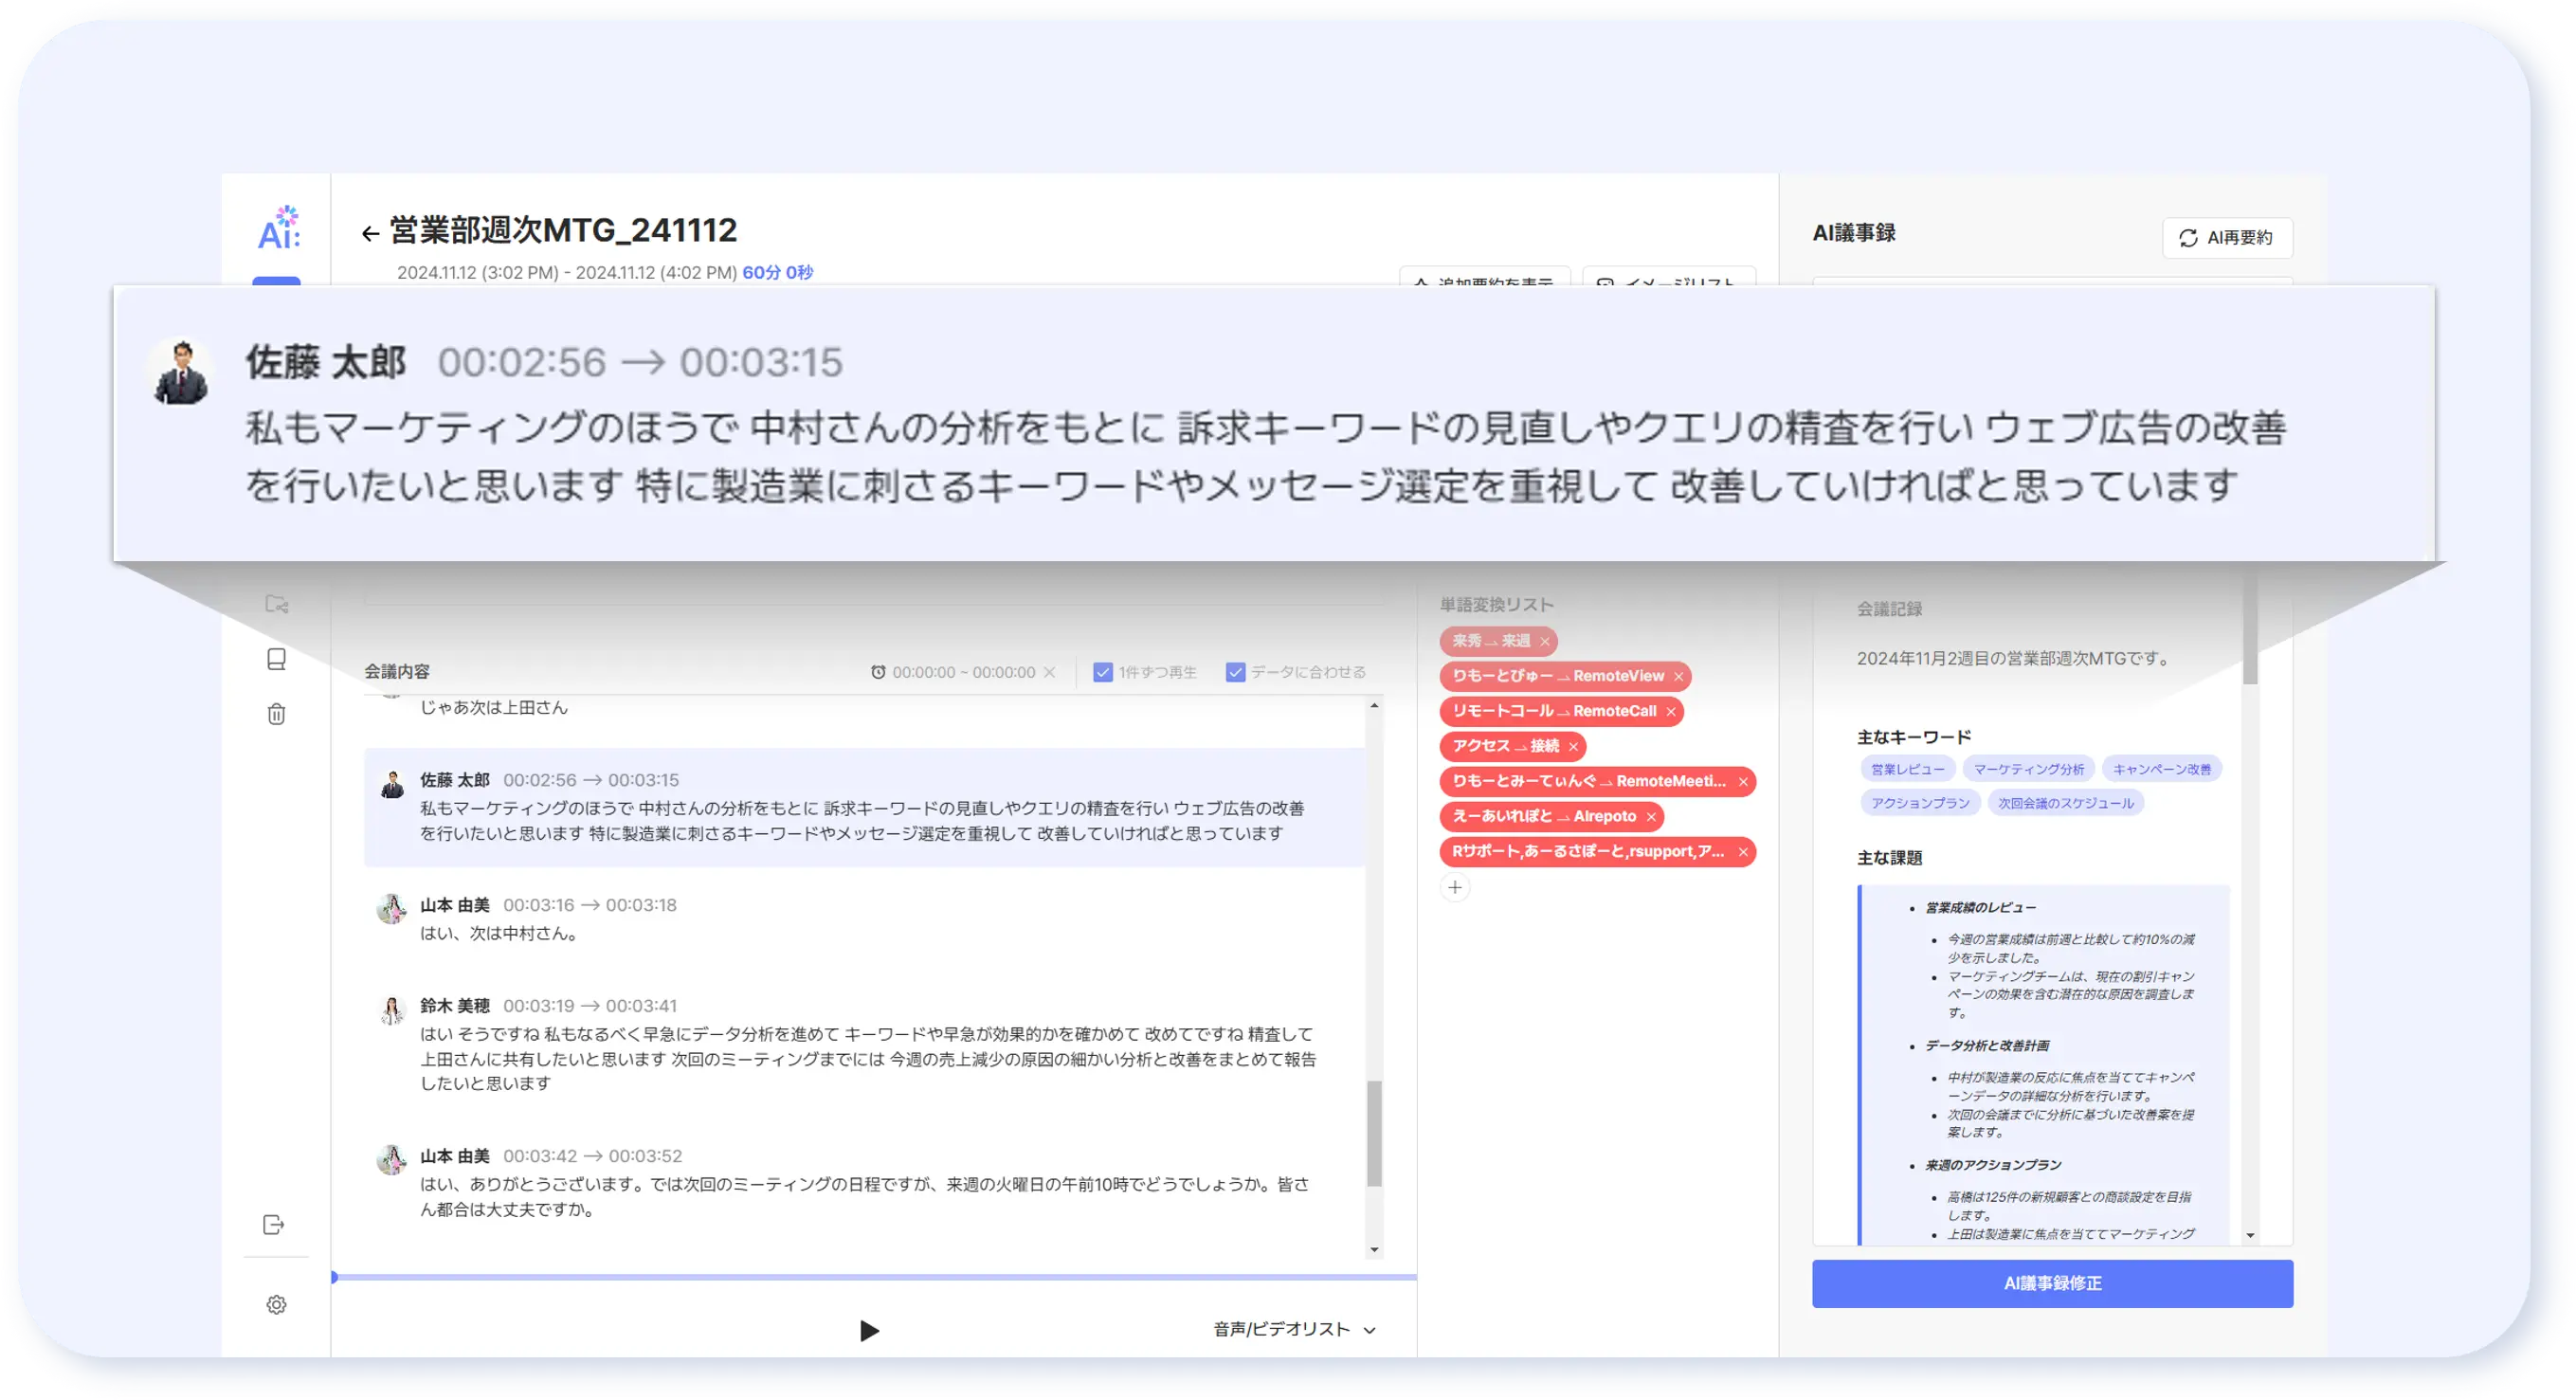
Task: Click the 主なキーワード heading
Action: [x=1914, y=737]
